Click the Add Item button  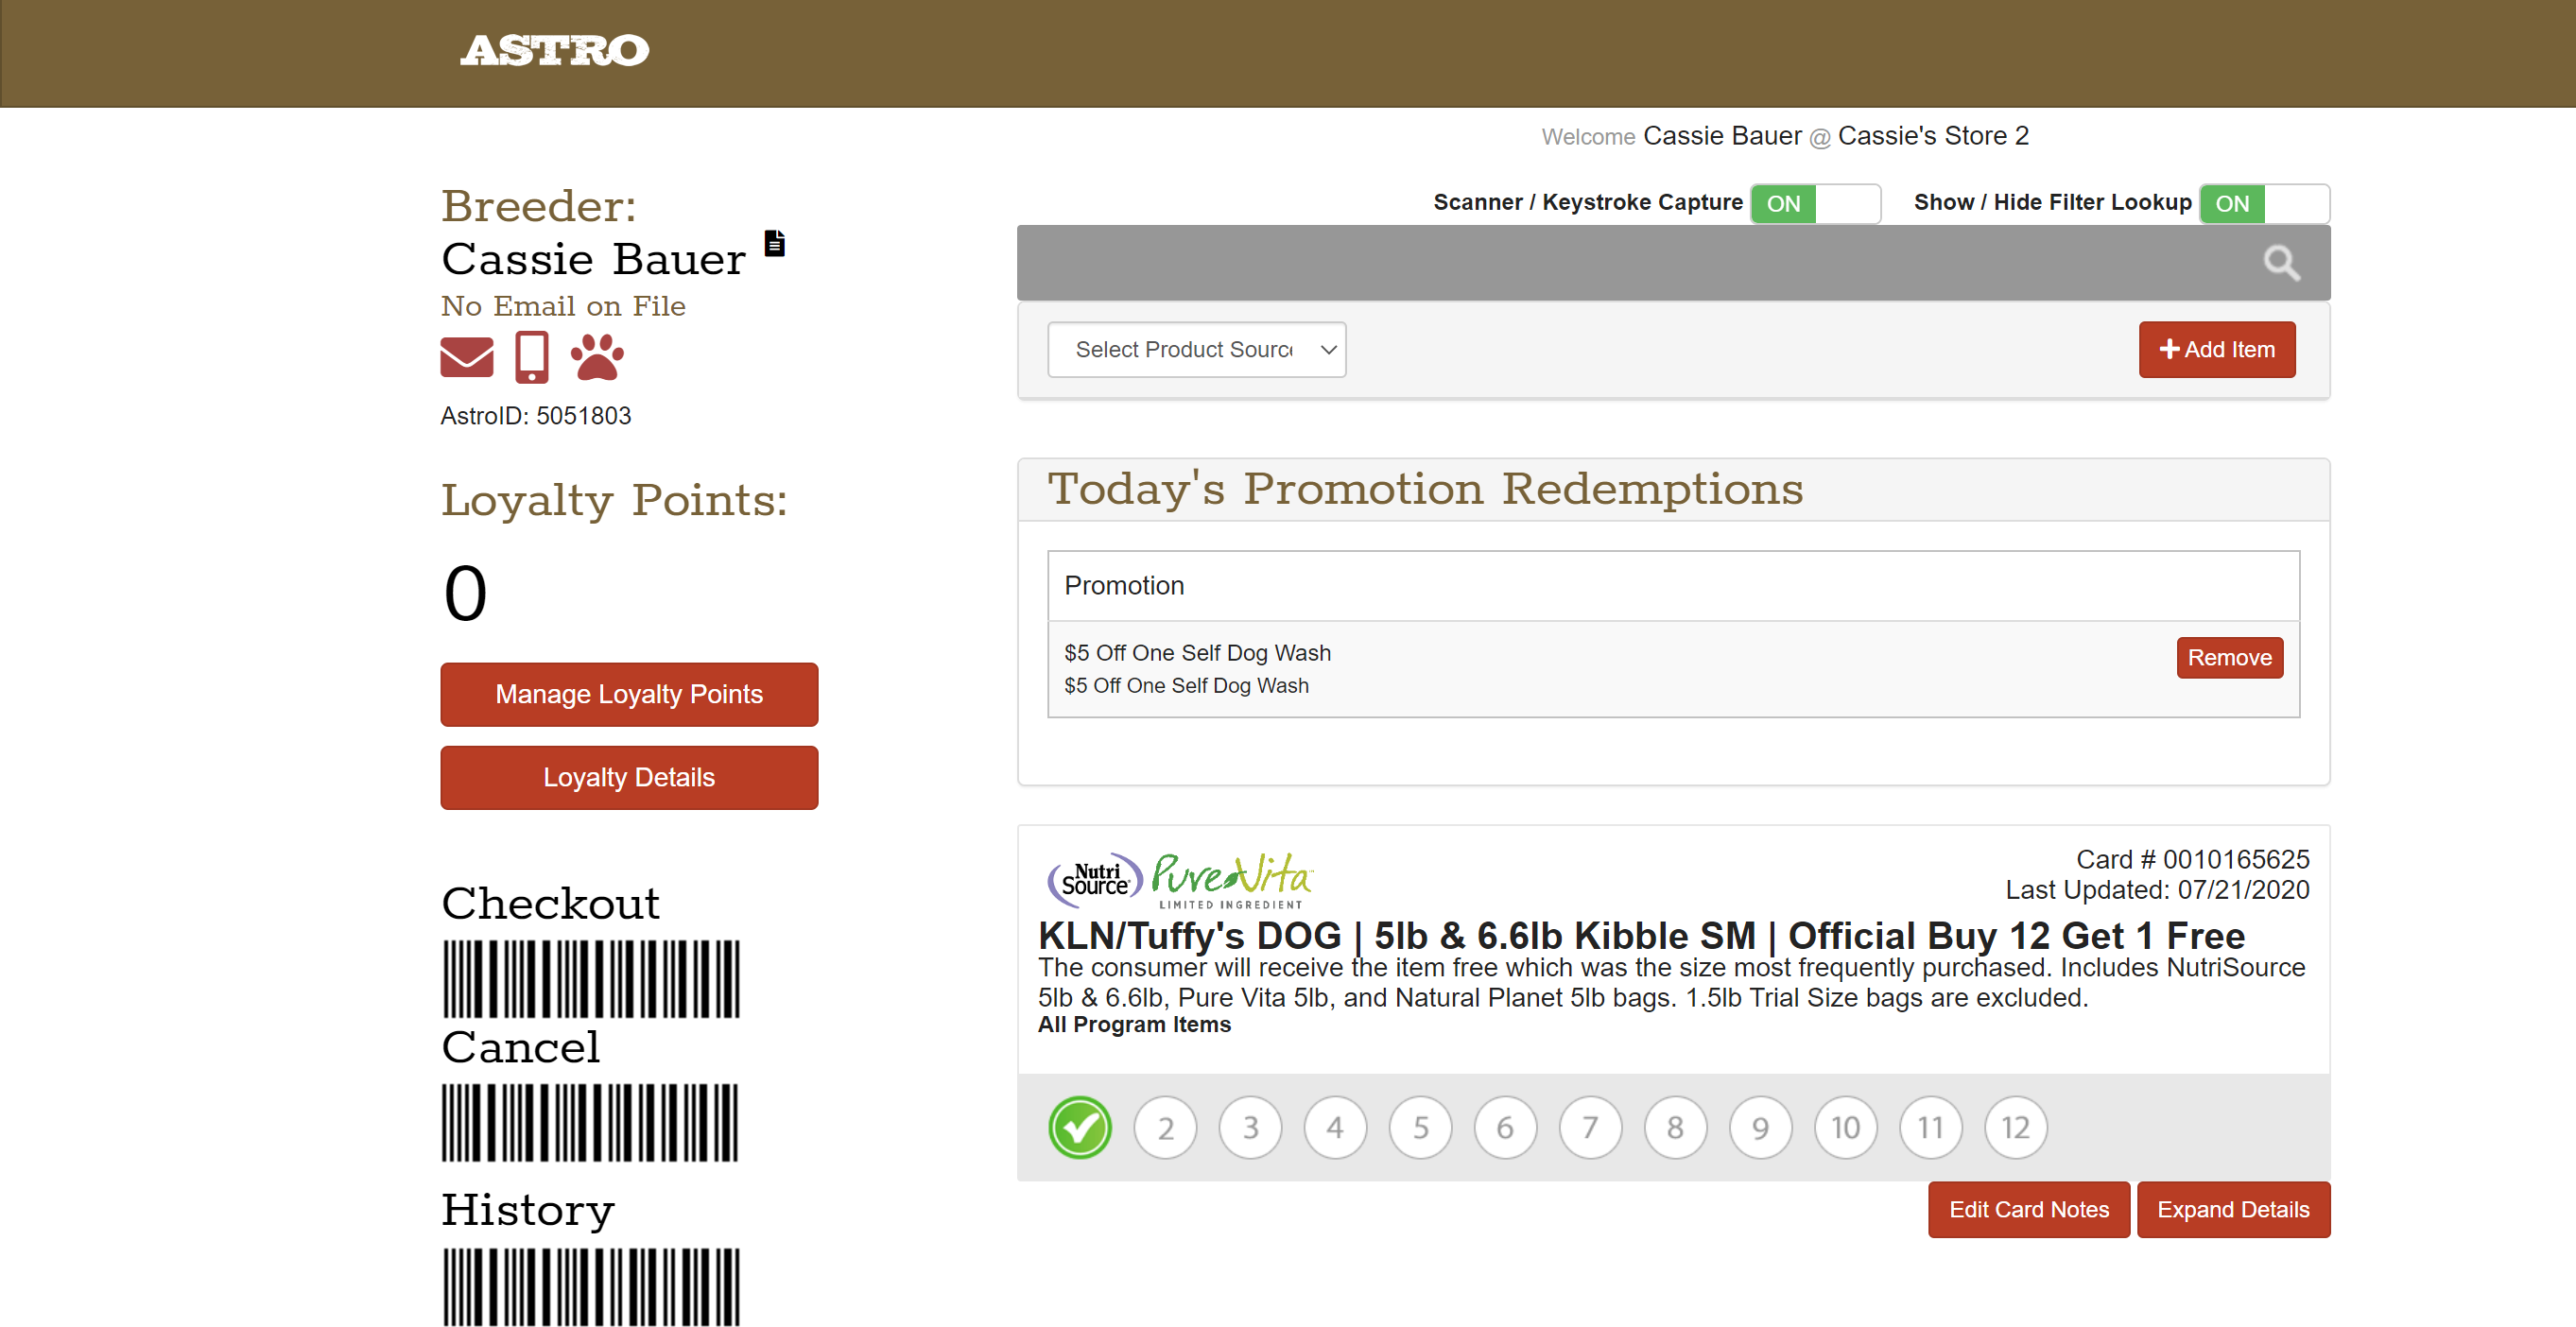click(x=2216, y=349)
